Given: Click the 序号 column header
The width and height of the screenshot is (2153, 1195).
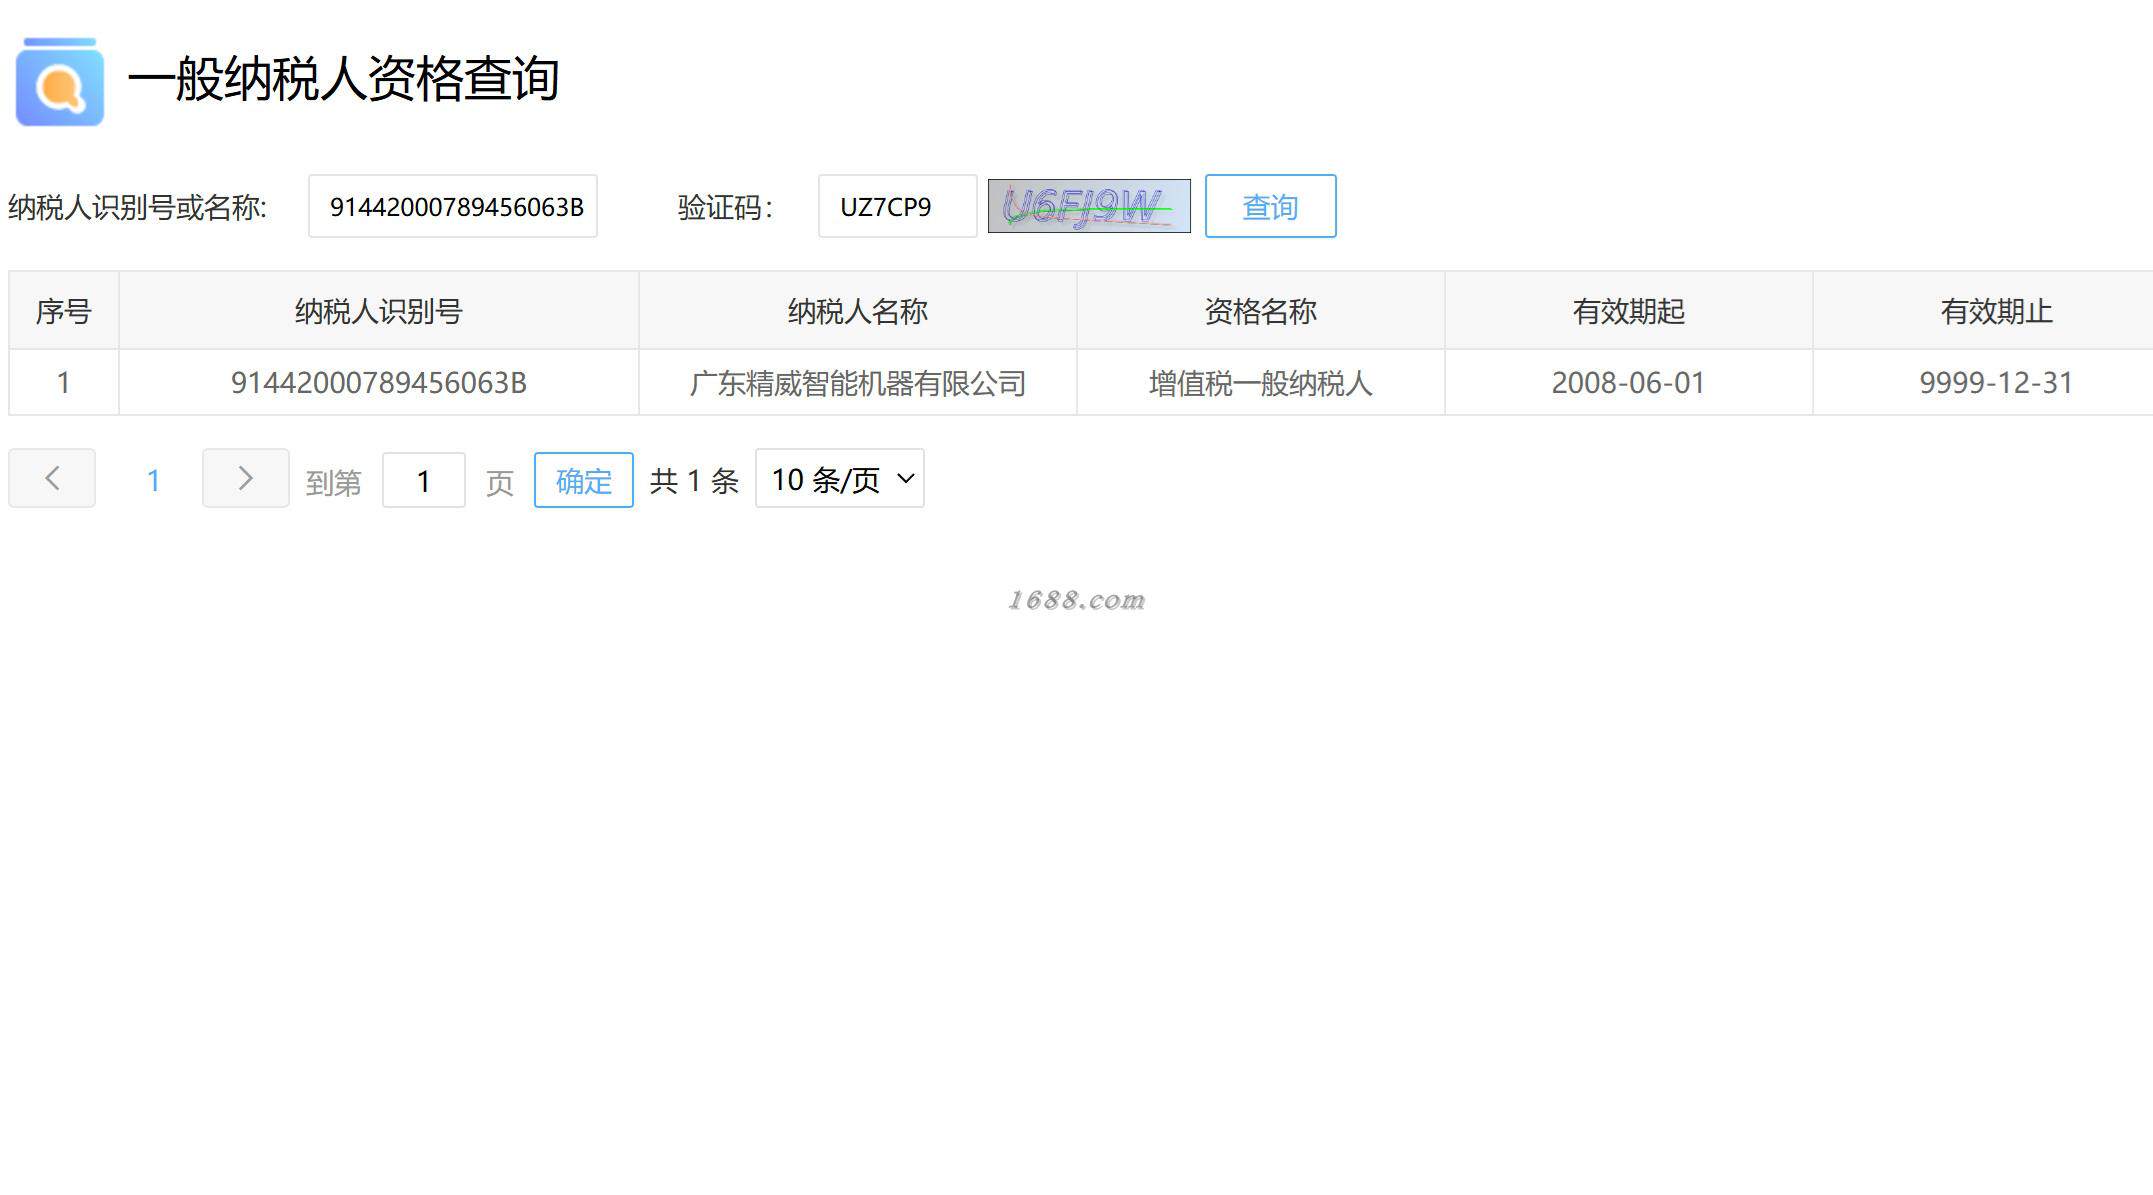Looking at the screenshot, I should [x=63, y=311].
